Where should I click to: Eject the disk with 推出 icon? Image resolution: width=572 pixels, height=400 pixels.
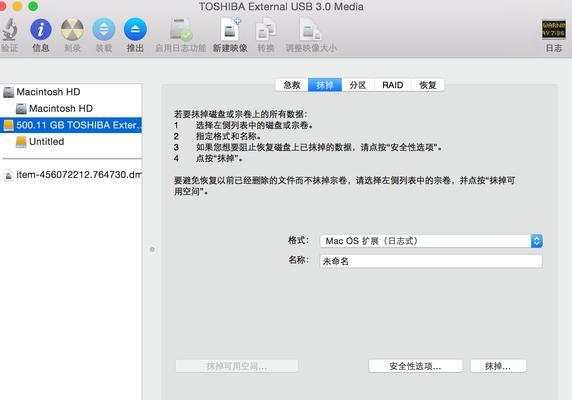(x=135, y=30)
